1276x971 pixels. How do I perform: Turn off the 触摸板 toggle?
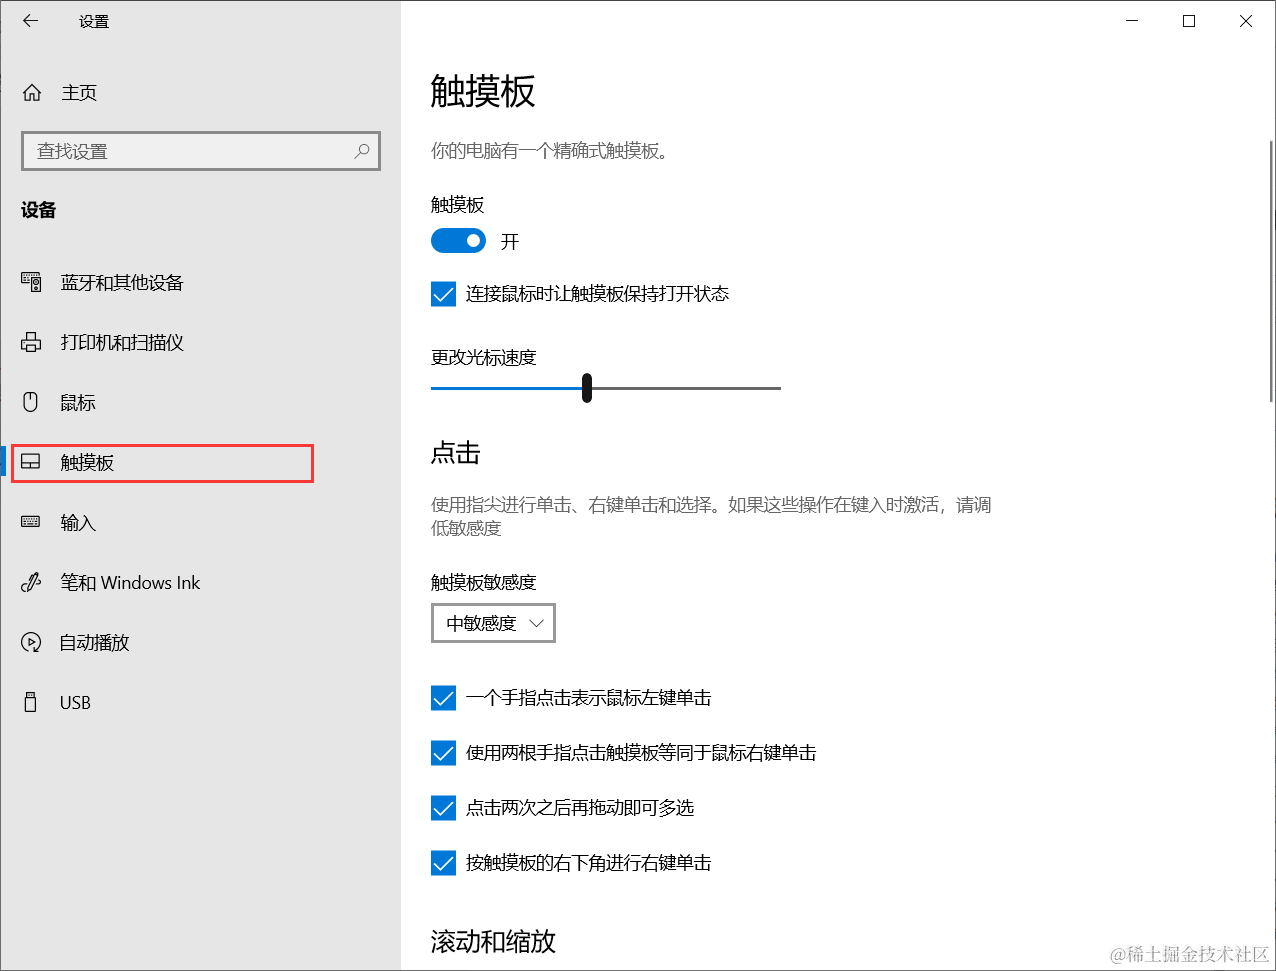click(458, 240)
